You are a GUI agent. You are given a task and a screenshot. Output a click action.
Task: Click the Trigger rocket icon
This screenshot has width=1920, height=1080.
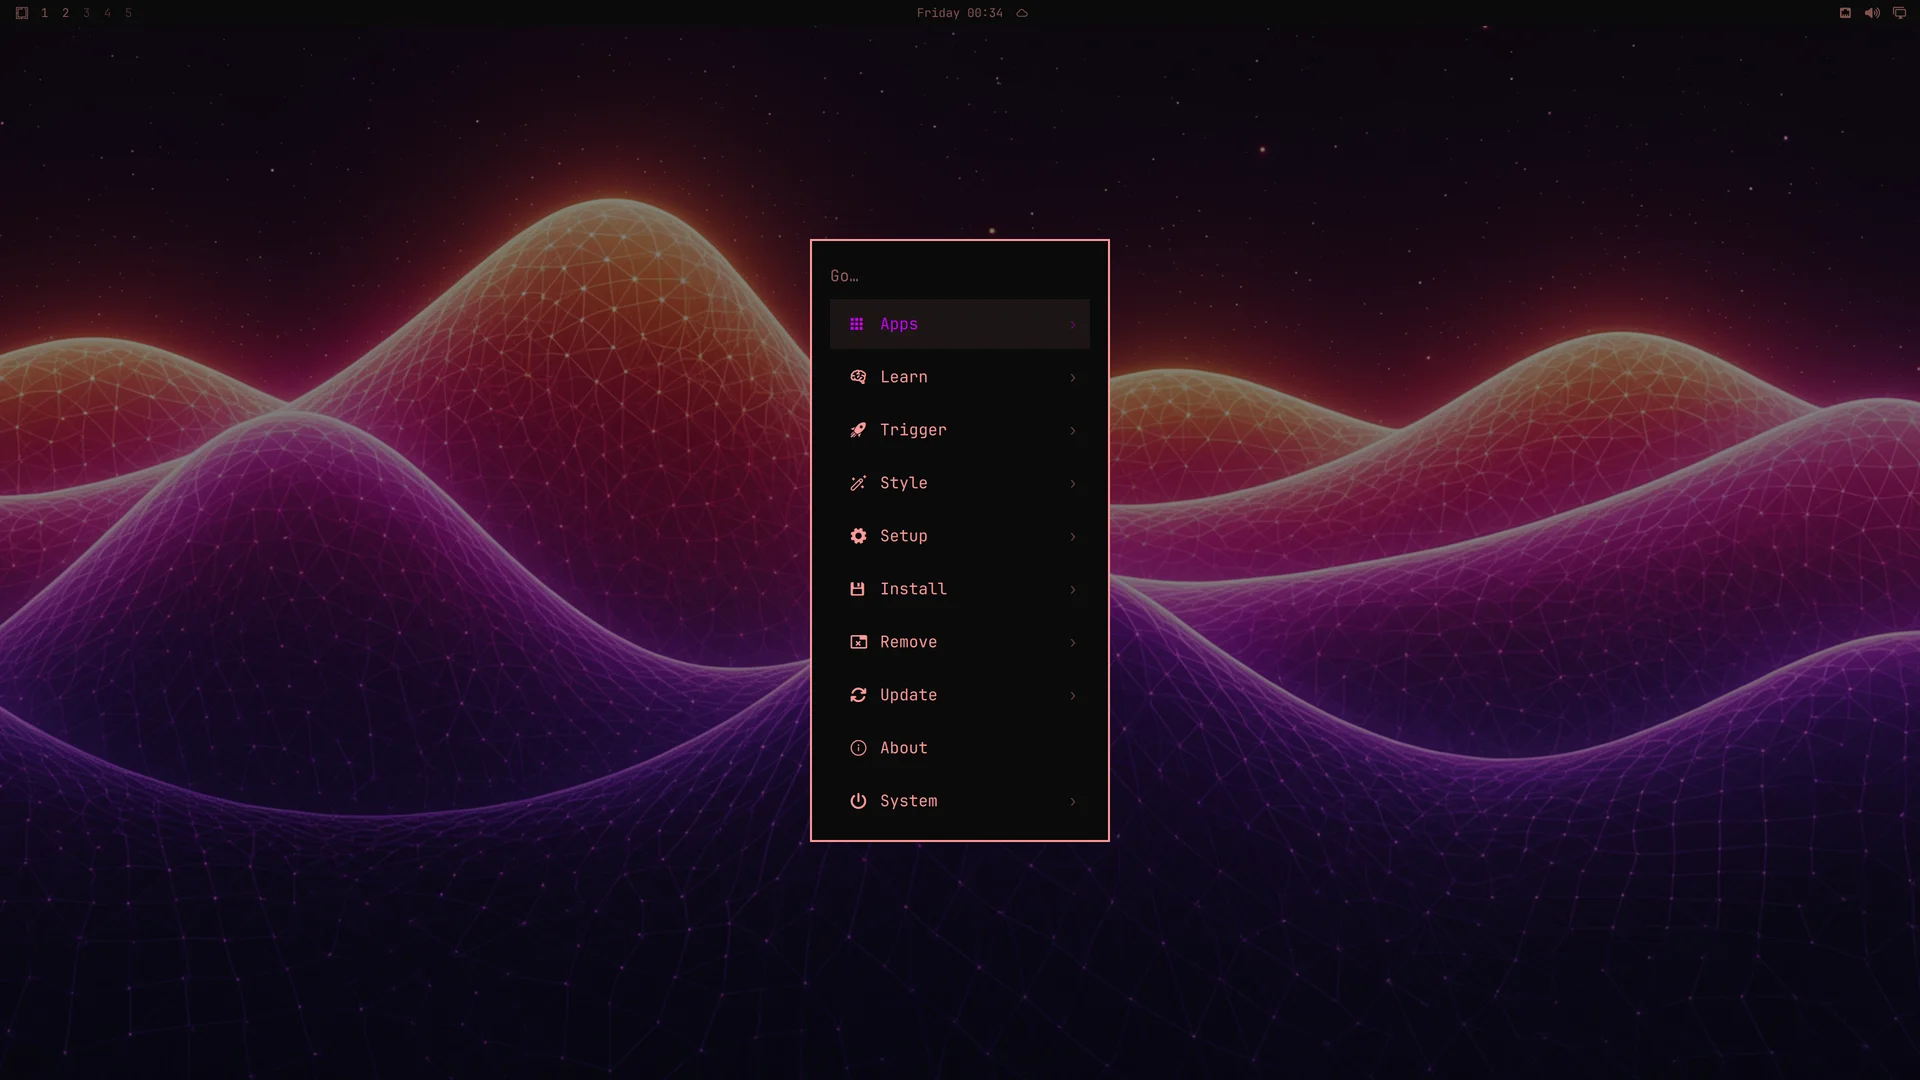858,430
